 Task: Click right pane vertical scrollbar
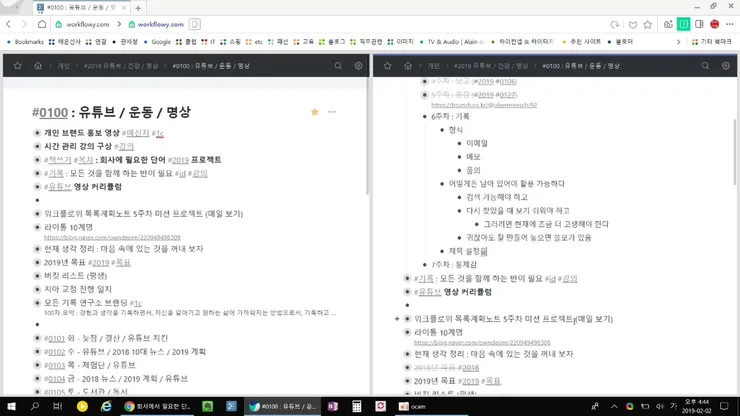735,152
